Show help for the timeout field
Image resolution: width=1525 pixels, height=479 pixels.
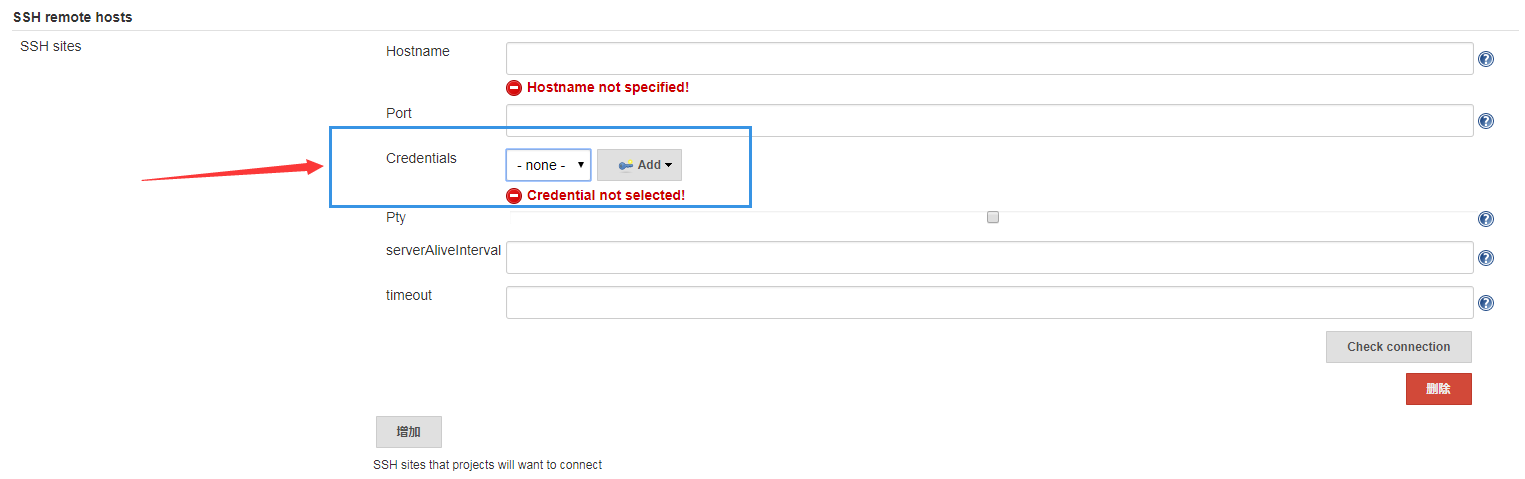tap(1486, 303)
